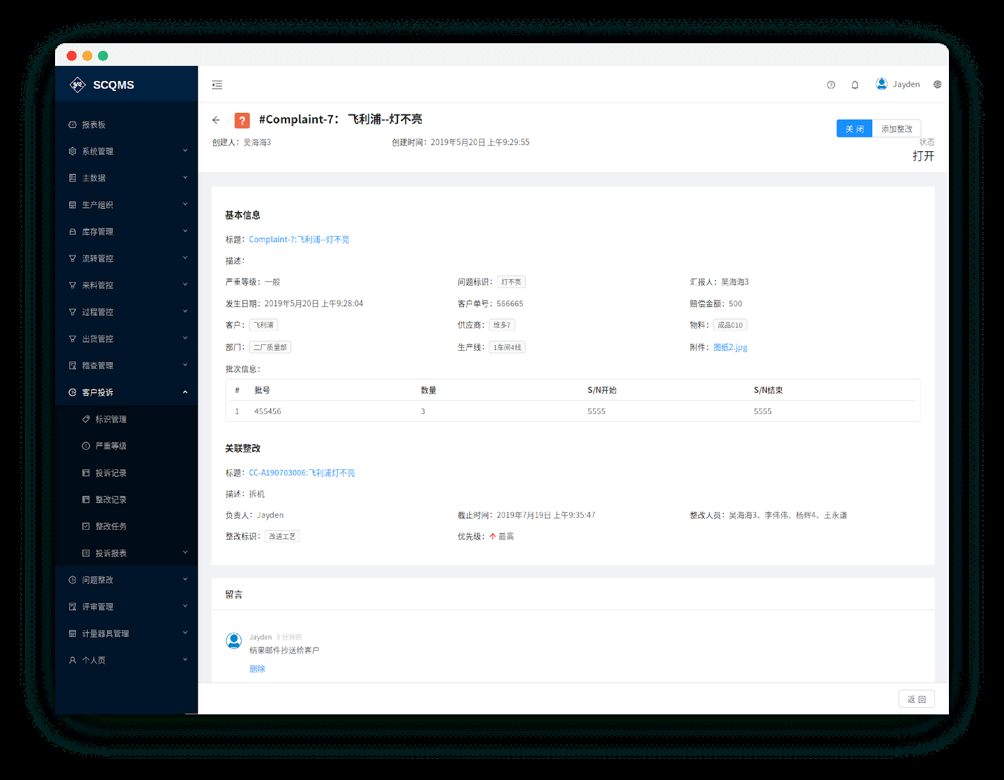The width and height of the screenshot is (1004, 780).
Task: Click customer order number 566665
Action: [x=510, y=304]
